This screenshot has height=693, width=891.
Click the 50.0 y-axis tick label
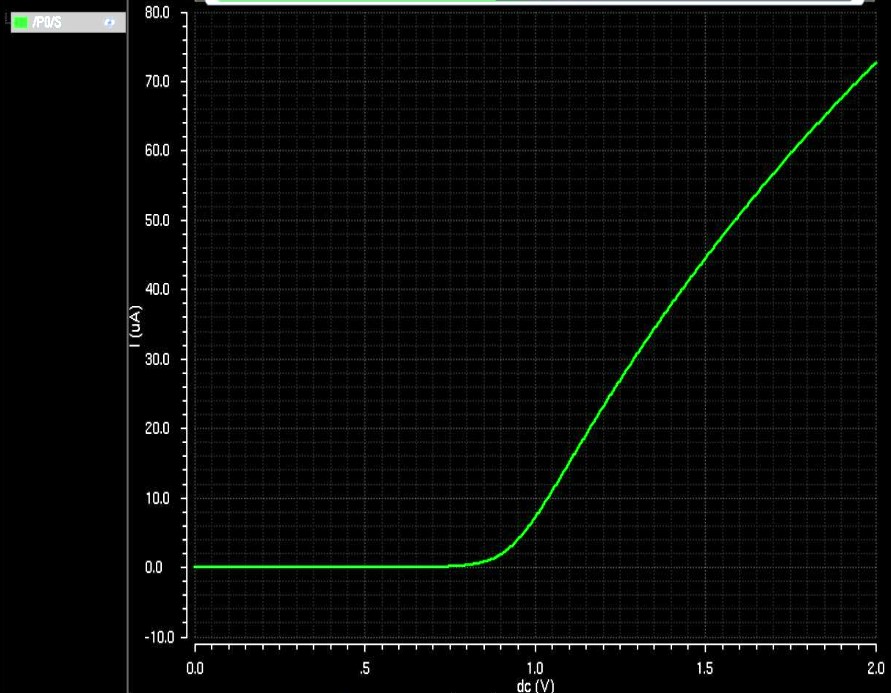pos(157,220)
